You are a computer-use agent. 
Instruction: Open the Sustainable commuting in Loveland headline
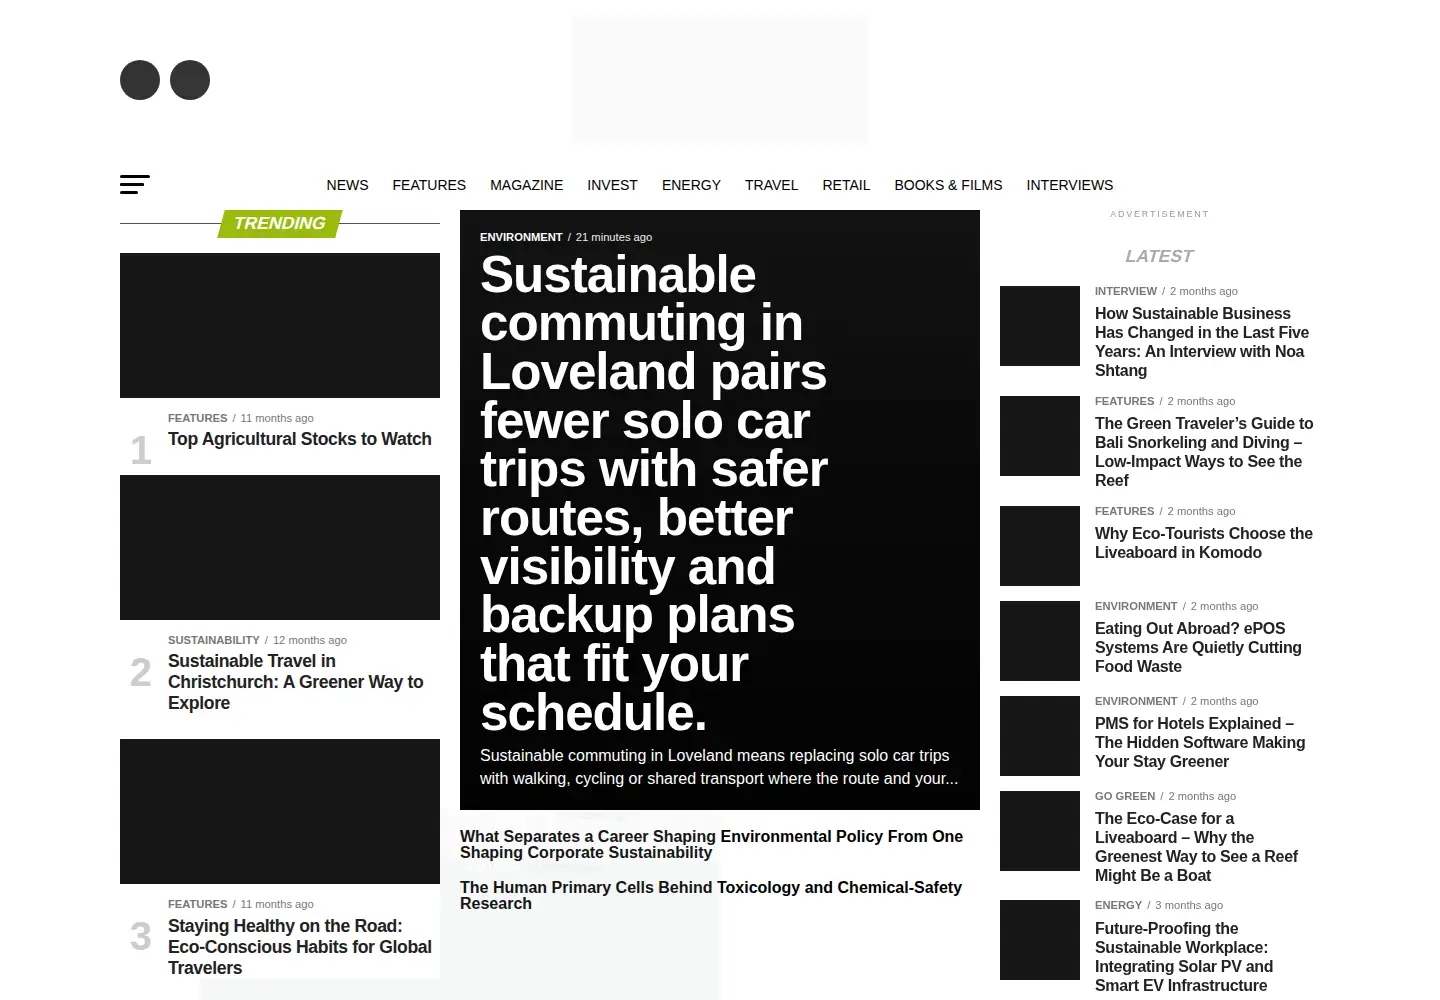point(654,493)
